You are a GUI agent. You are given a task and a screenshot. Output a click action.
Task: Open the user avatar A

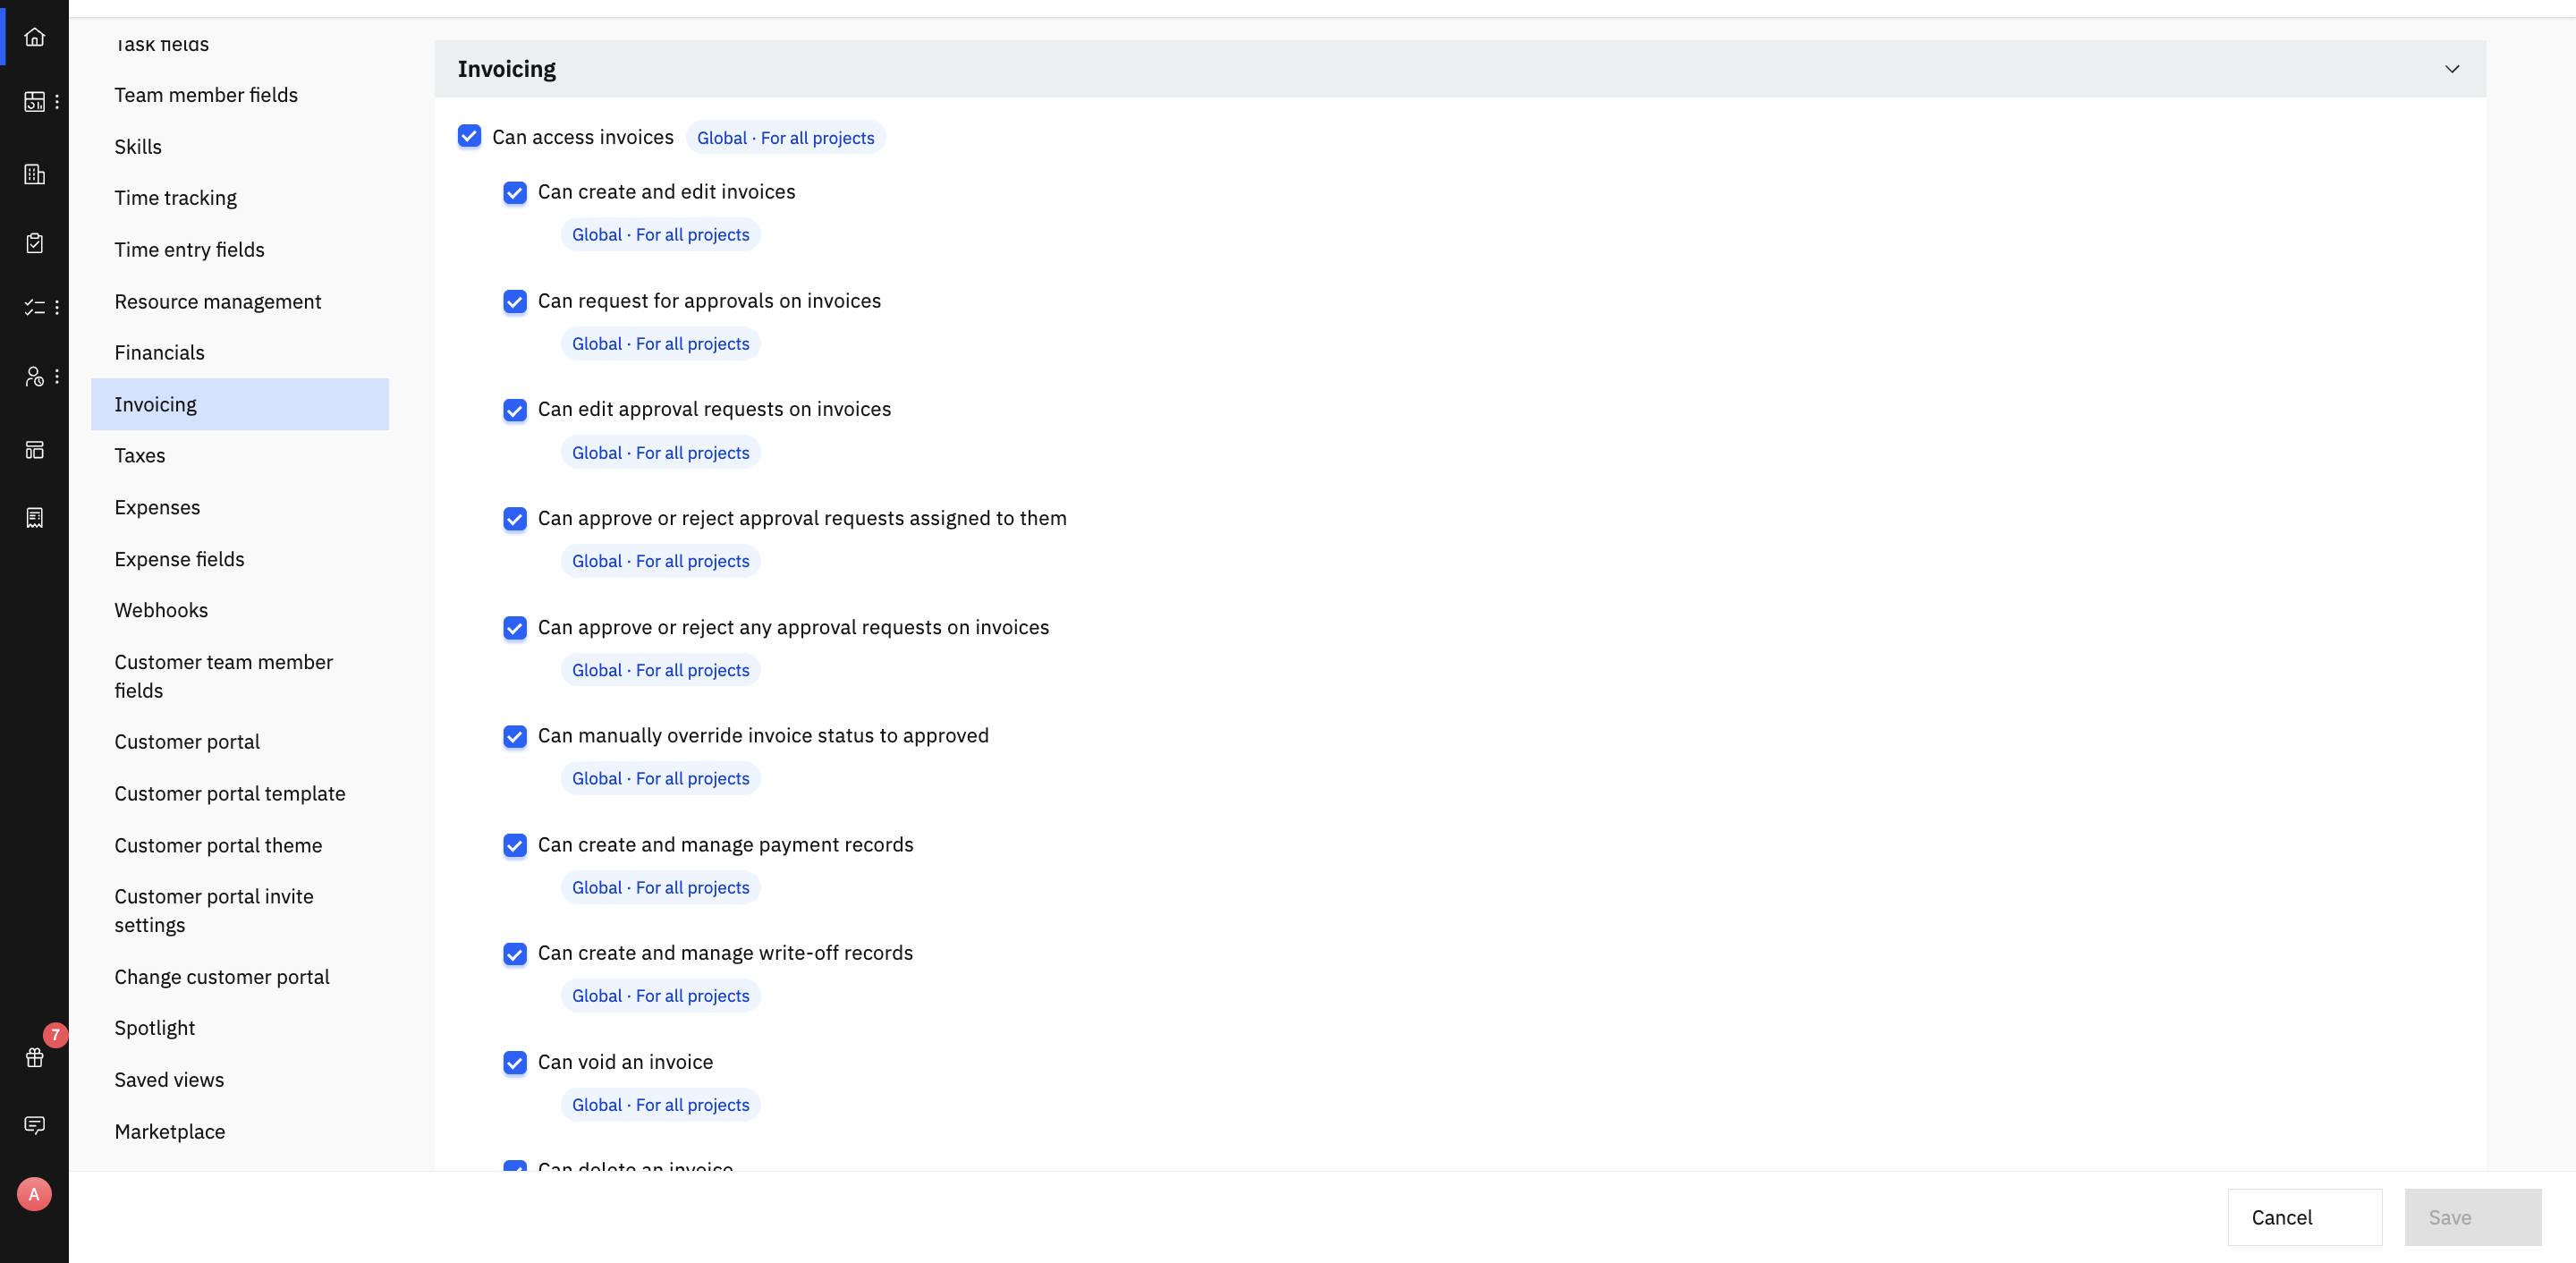(34, 1193)
